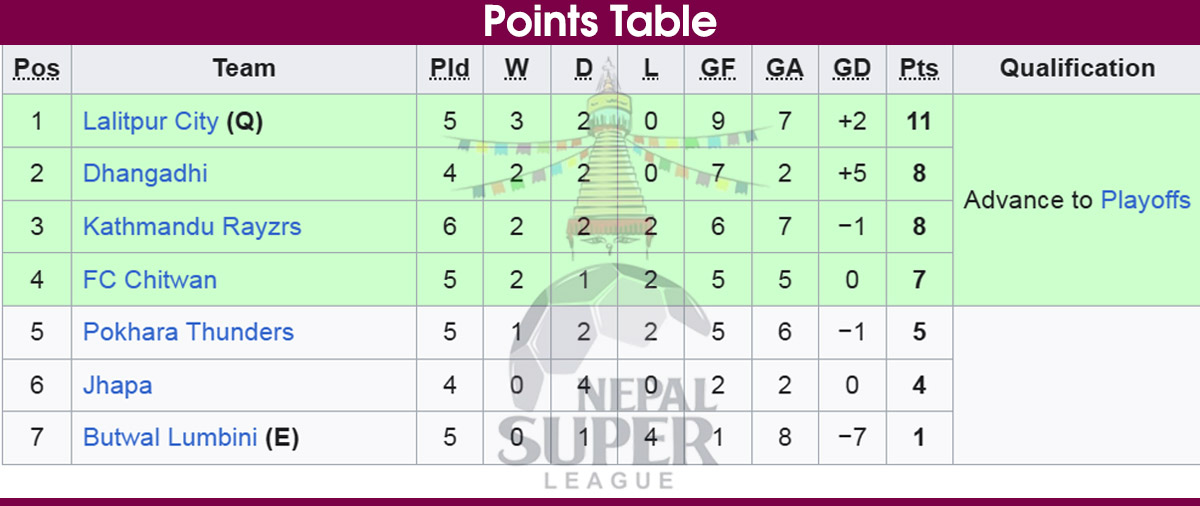Open Kathmandu Rayzrs team page
Image resolution: width=1200 pixels, height=506 pixels.
192,227
